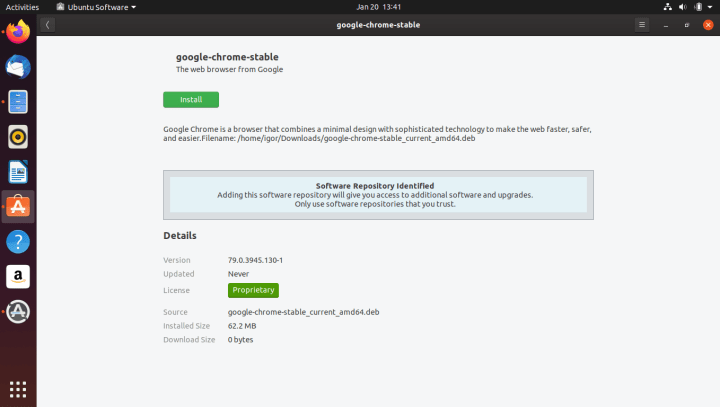Click the installed size 62.2 MB
The image size is (720, 407).
tap(242, 326)
